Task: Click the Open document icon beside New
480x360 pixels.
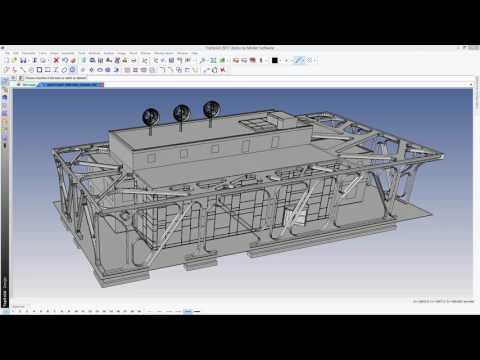Action: [x=14, y=60]
